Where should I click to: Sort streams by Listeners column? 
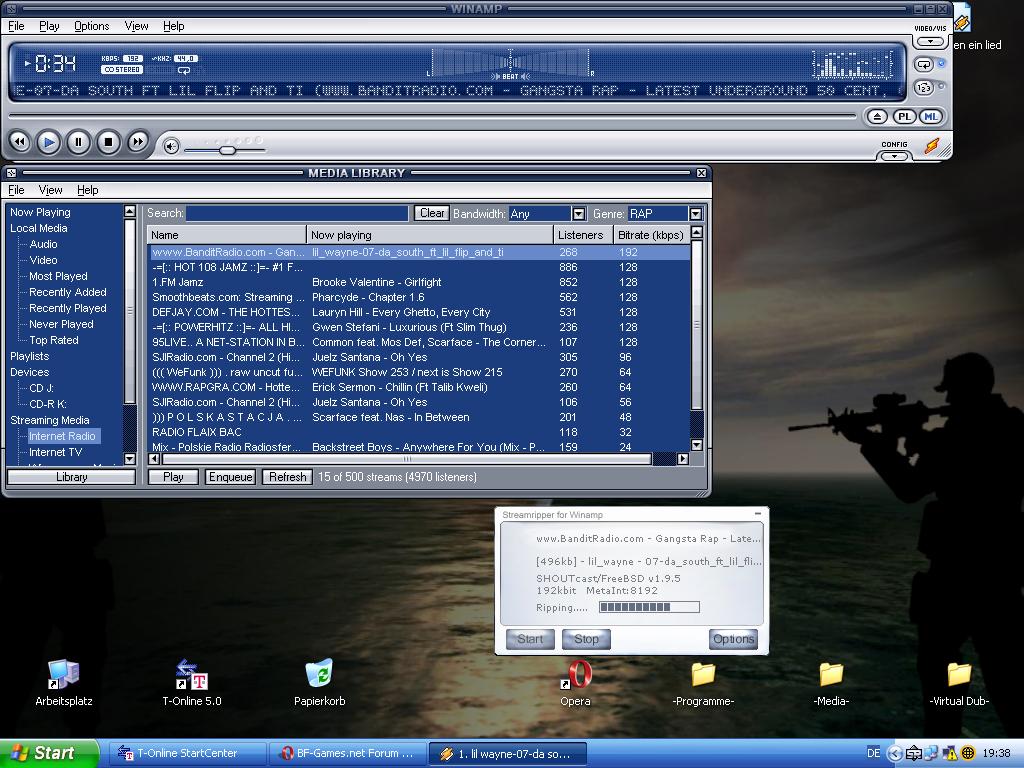(x=583, y=234)
